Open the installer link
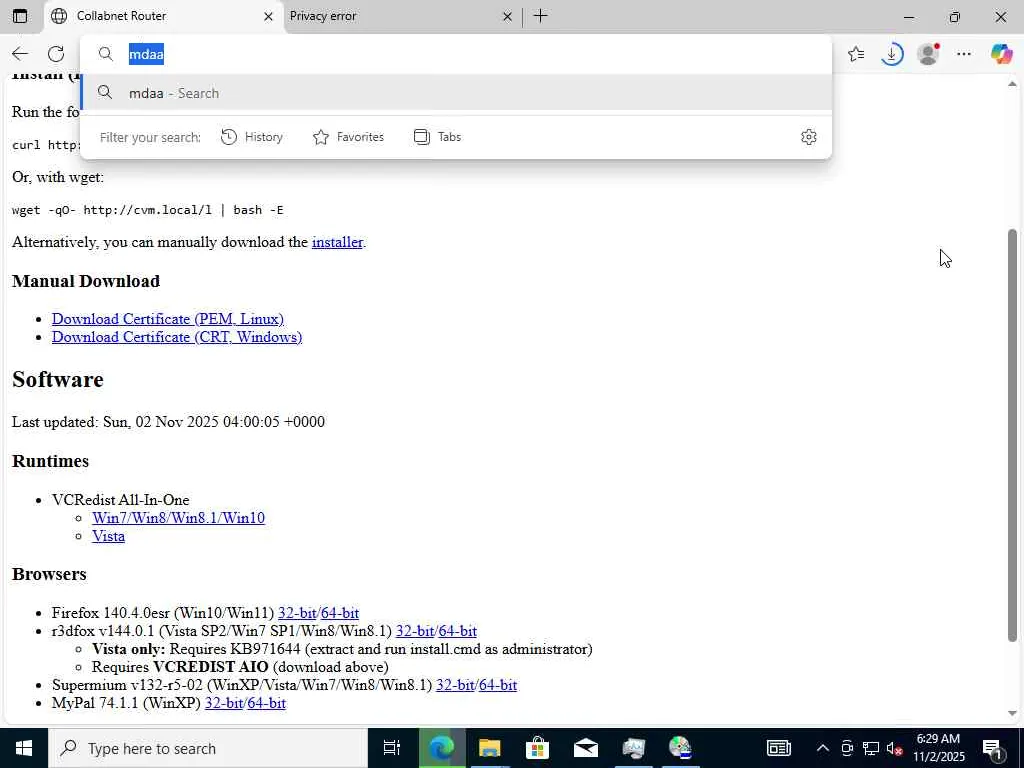Viewport: 1024px width, 768px height. (x=337, y=242)
